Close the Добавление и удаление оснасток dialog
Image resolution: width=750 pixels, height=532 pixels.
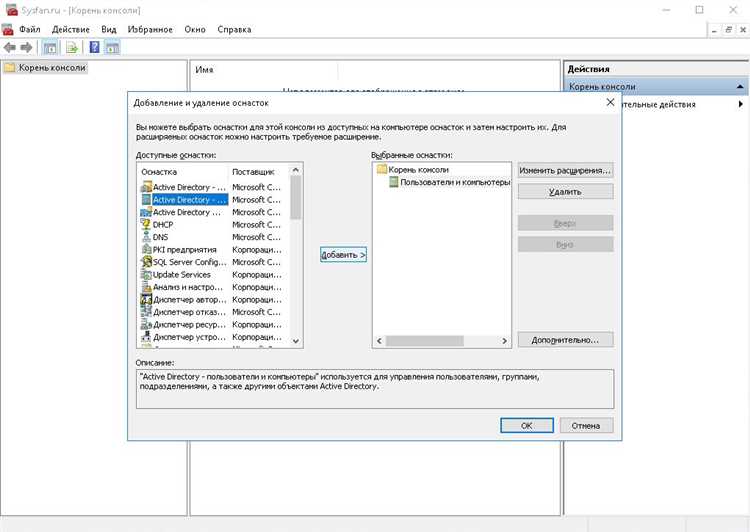tap(610, 102)
